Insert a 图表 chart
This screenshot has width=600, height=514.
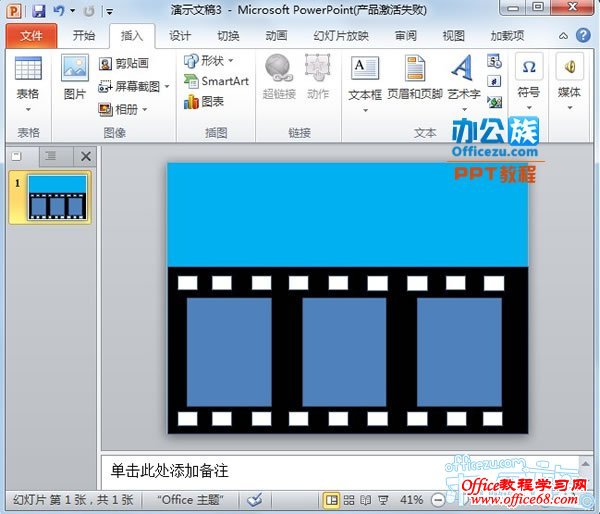coord(204,102)
